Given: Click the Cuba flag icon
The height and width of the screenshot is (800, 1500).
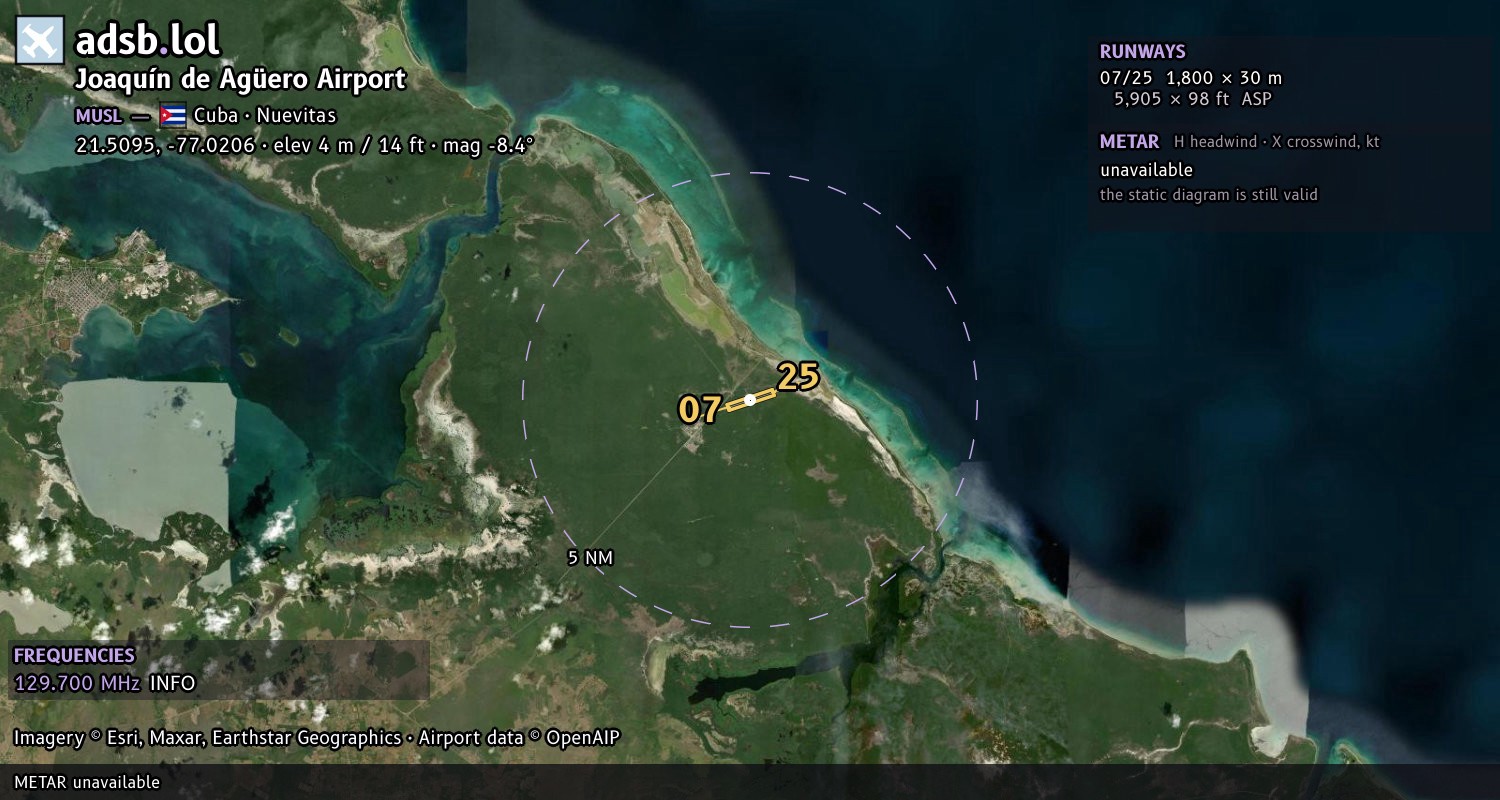Looking at the screenshot, I should (173, 115).
